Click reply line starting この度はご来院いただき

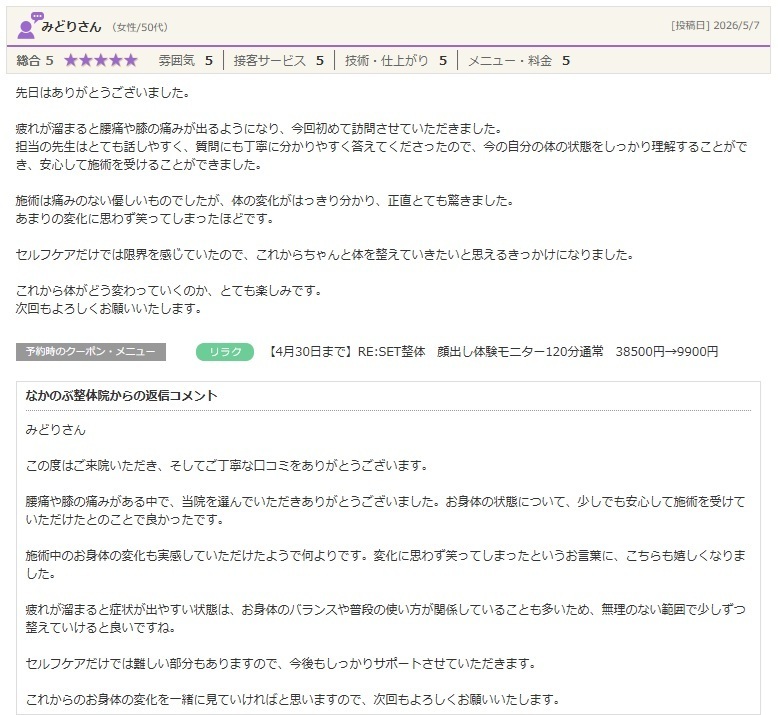pos(227,465)
